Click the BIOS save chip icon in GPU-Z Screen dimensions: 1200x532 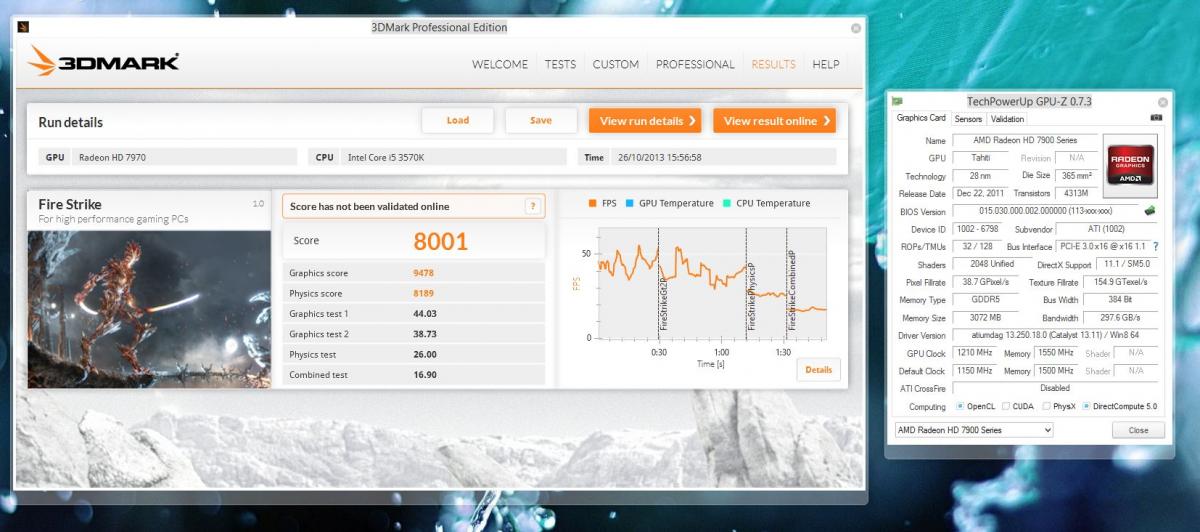point(1150,211)
